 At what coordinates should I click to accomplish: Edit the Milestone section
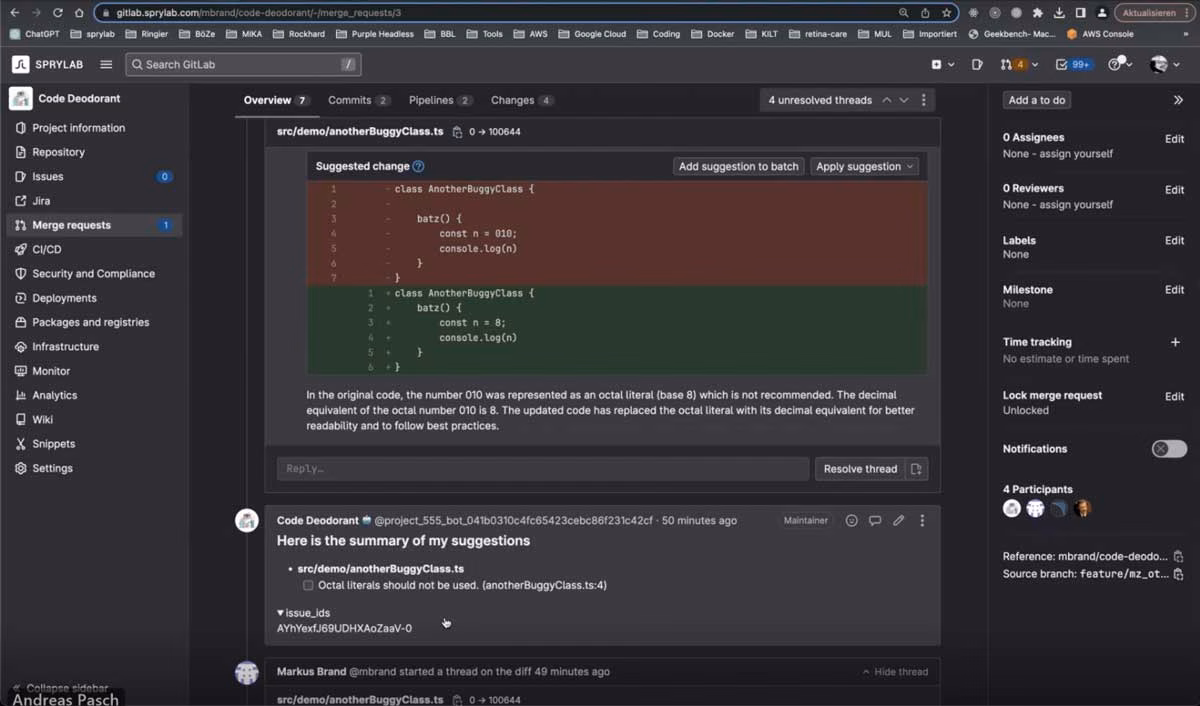(x=1174, y=289)
